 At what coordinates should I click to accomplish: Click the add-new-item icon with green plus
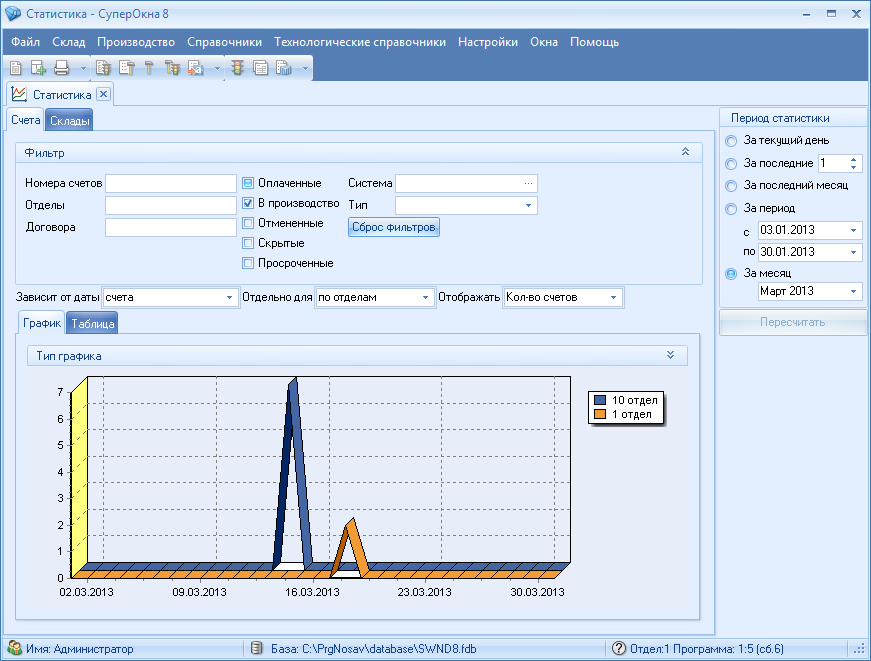(38, 68)
